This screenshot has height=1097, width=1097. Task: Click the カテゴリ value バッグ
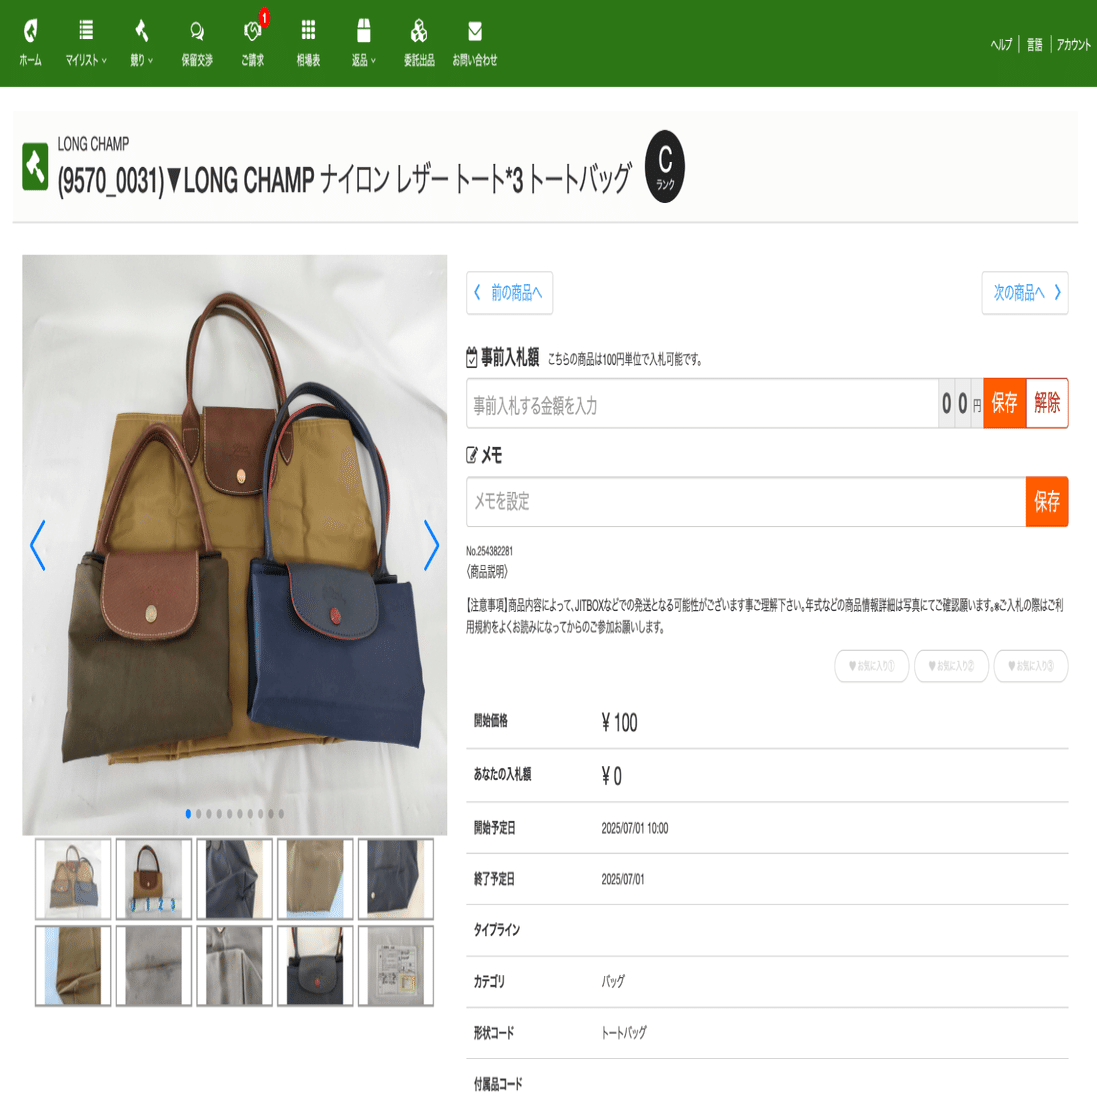click(613, 982)
